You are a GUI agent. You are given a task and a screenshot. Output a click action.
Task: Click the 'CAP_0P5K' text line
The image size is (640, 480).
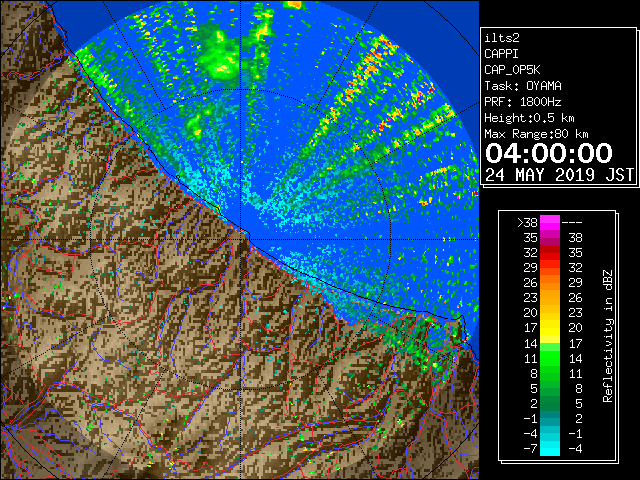pyautogui.click(x=512, y=70)
